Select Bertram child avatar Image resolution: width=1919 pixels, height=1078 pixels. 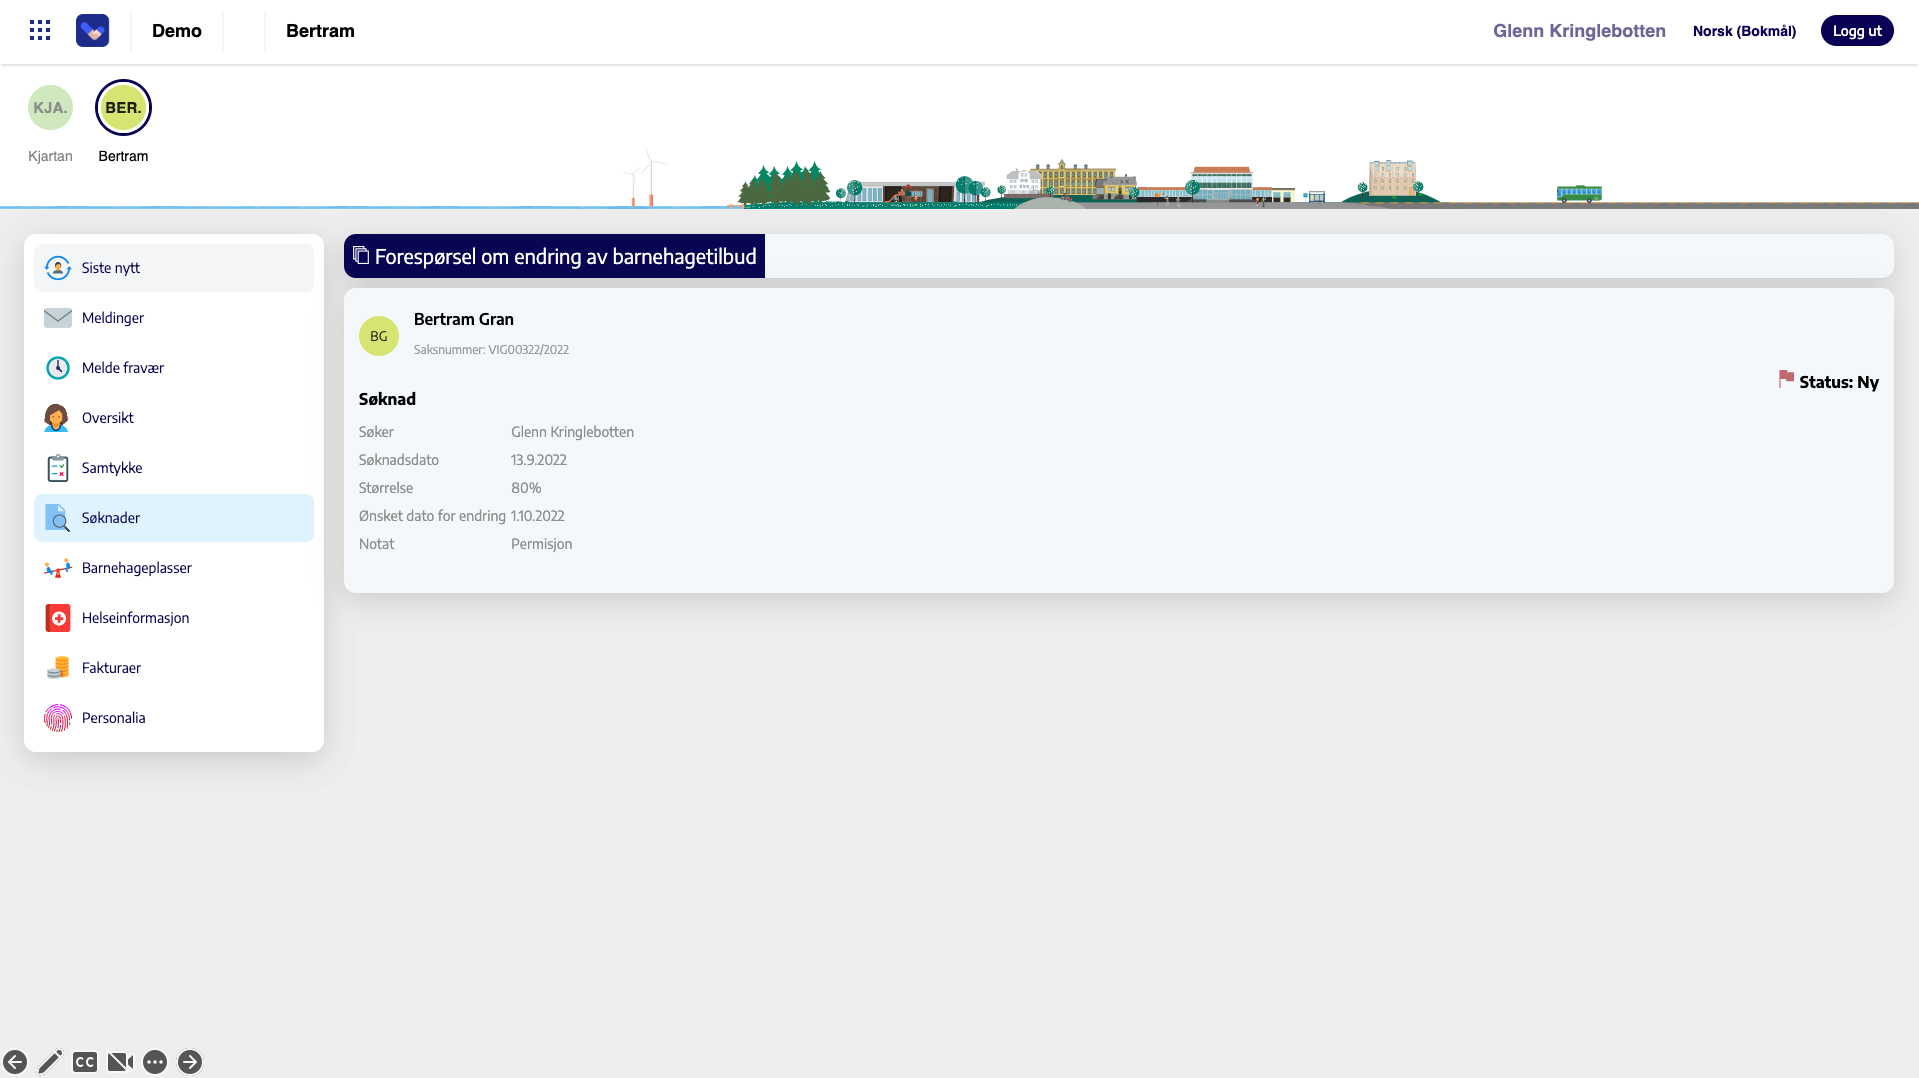(x=123, y=108)
